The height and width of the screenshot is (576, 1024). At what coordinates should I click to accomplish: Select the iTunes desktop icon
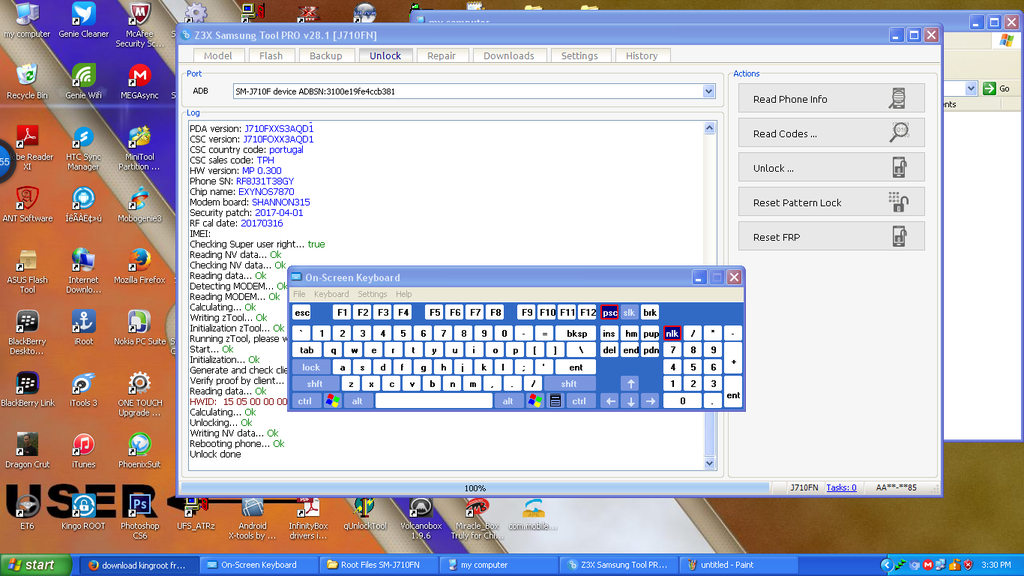pyautogui.click(x=83, y=447)
